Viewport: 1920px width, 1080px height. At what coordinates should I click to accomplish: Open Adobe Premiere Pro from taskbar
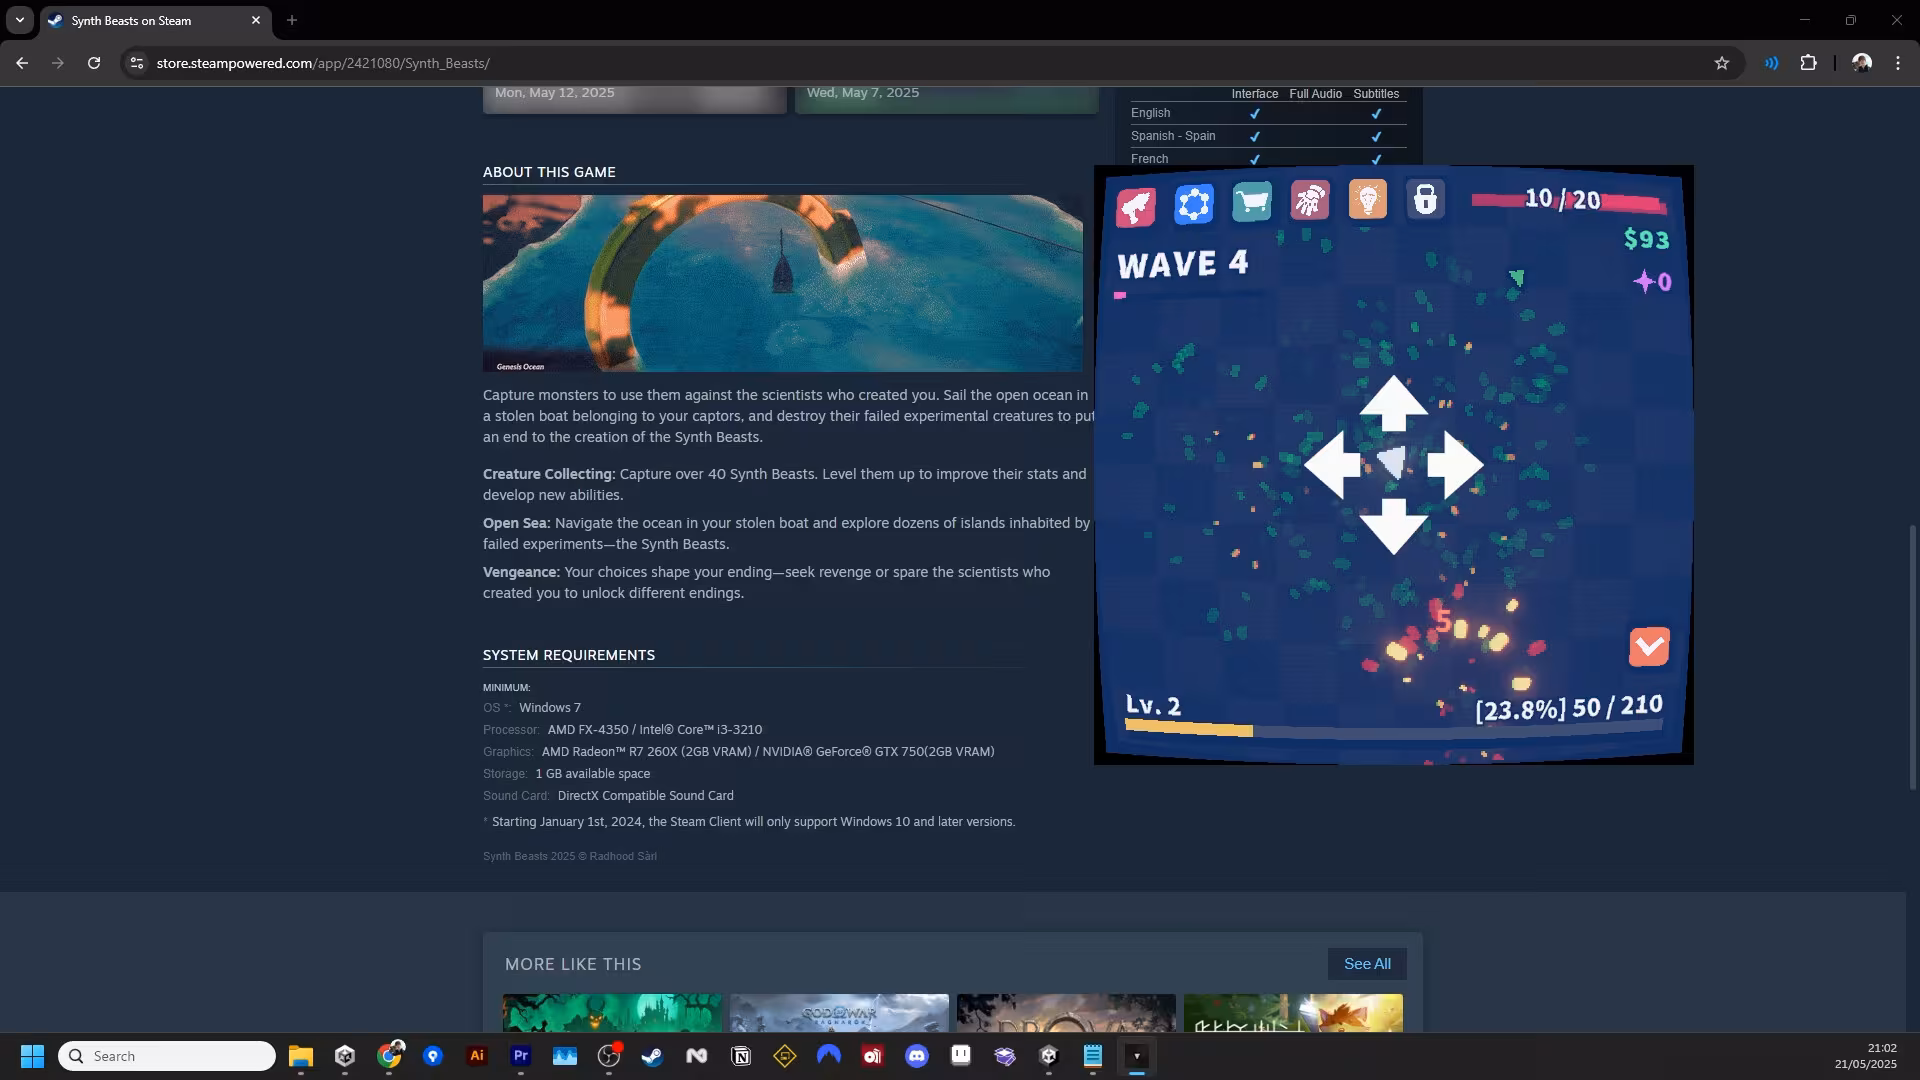tap(521, 1056)
